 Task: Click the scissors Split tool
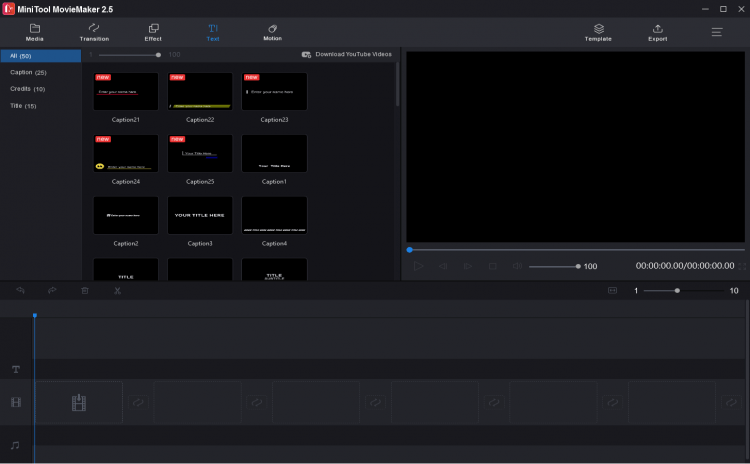pyautogui.click(x=117, y=290)
